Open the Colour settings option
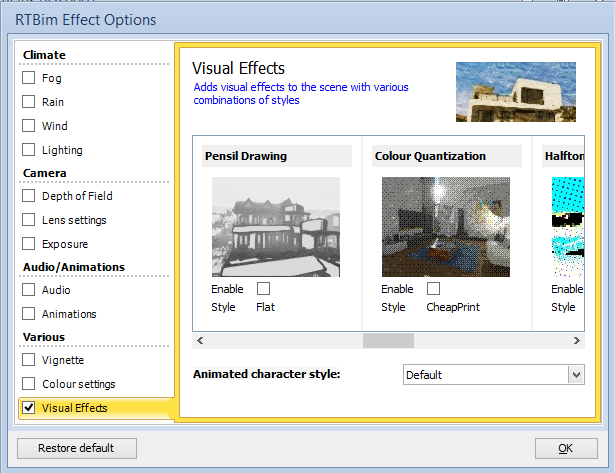 tap(79, 384)
